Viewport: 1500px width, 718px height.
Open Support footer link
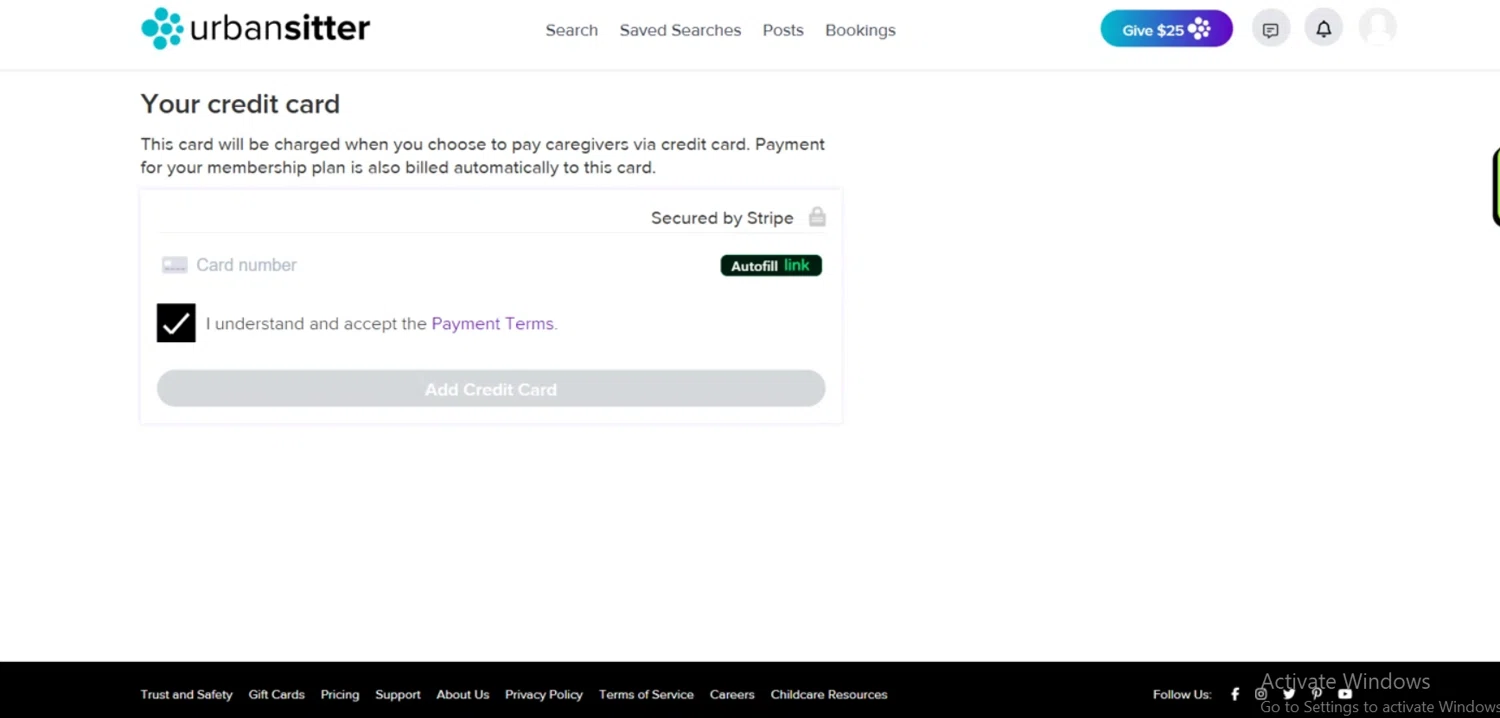pos(398,694)
